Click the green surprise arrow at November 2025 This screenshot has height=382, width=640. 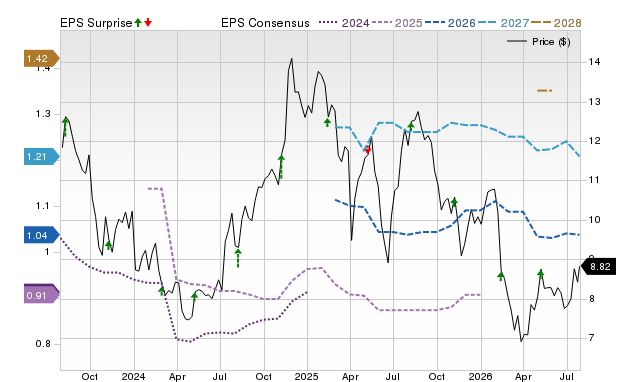pyautogui.click(x=454, y=202)
